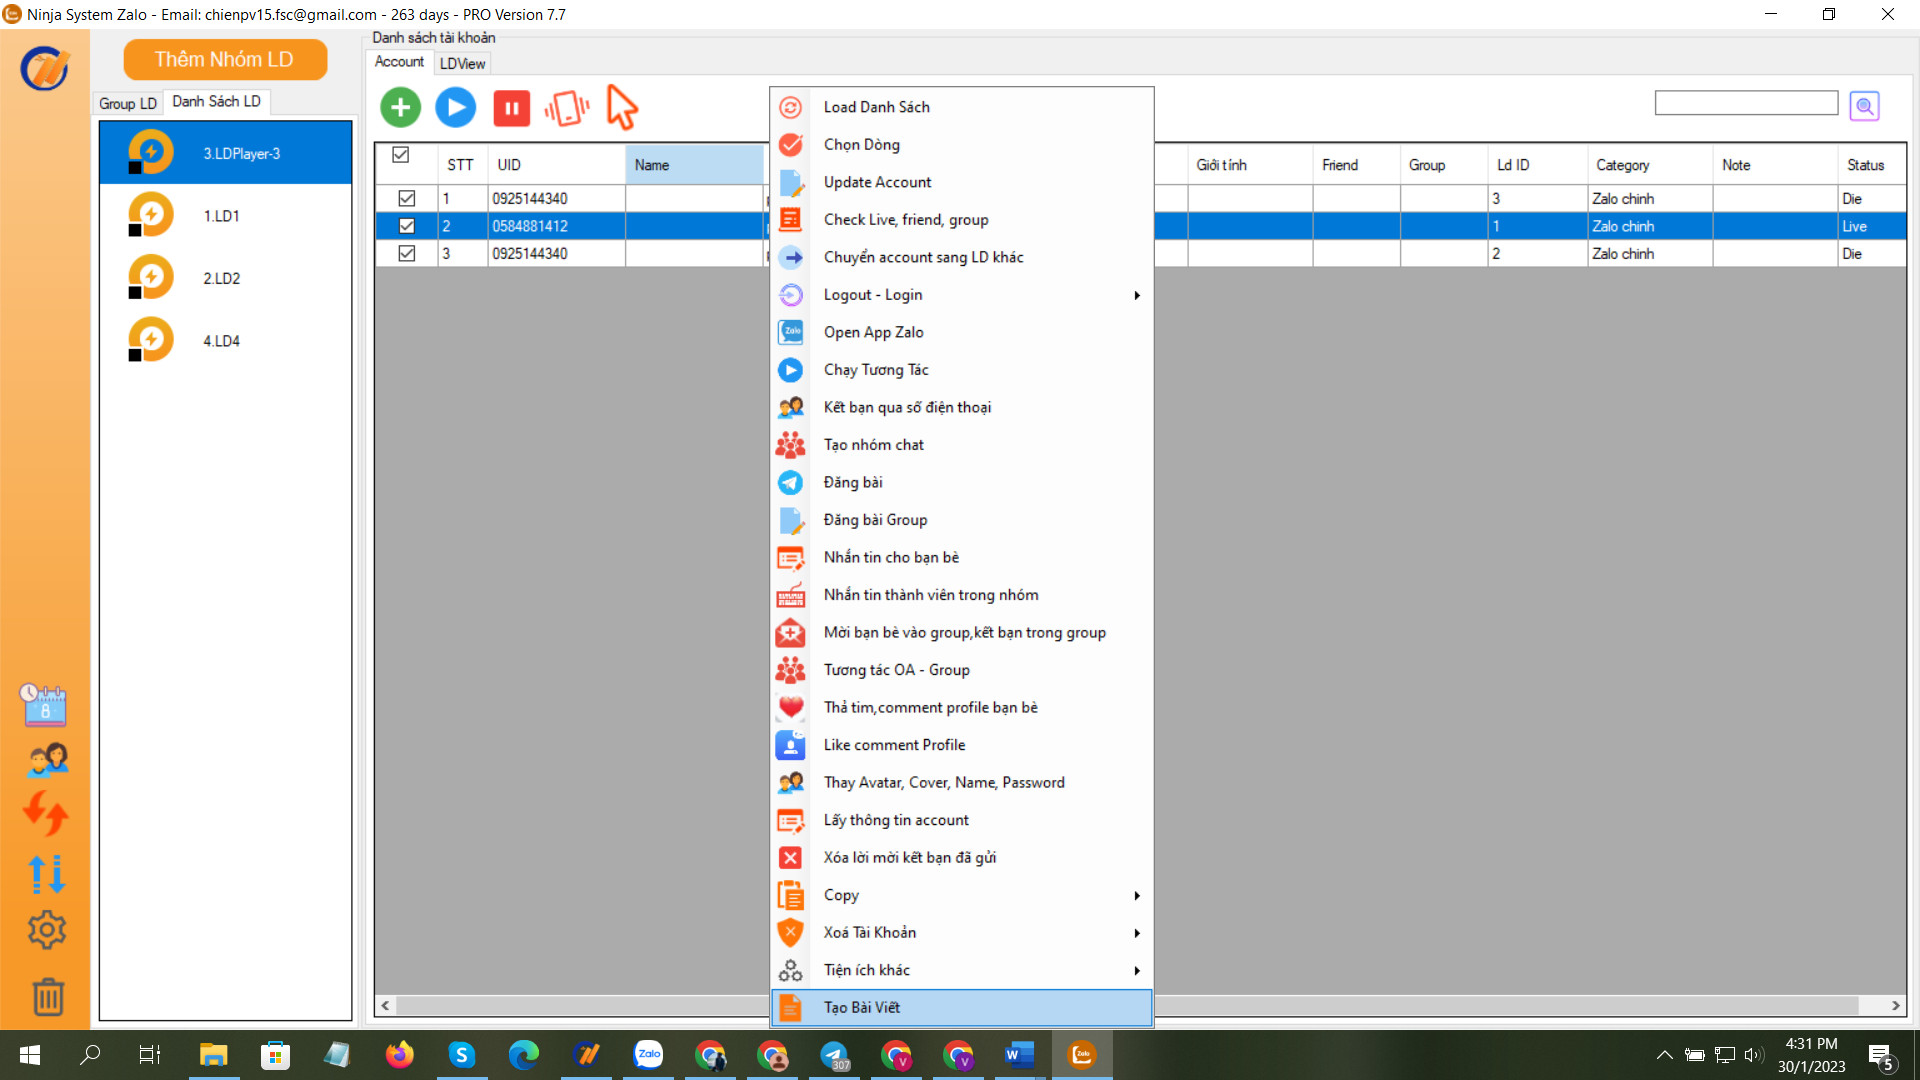Click the Play/Run orange button icon
1920x1080 pixels.
[456, 107]
